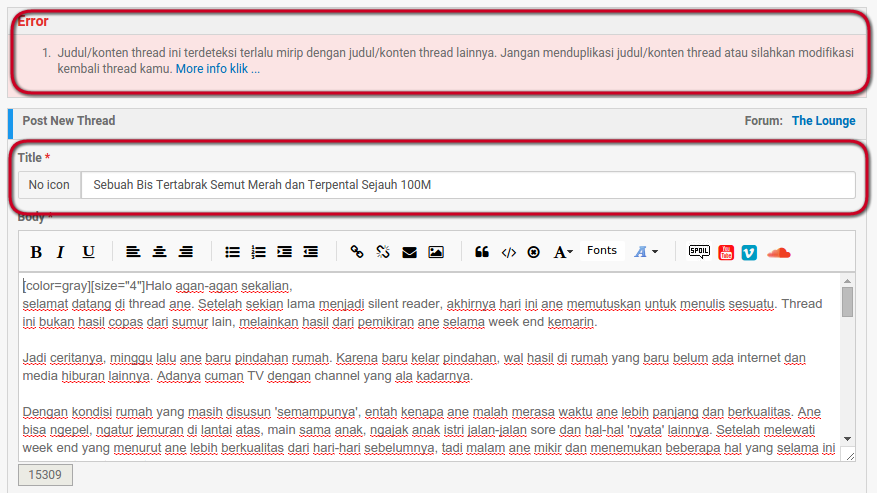877x493 pixels.
Task: Remove link from selected text
Action: point(383,252)
